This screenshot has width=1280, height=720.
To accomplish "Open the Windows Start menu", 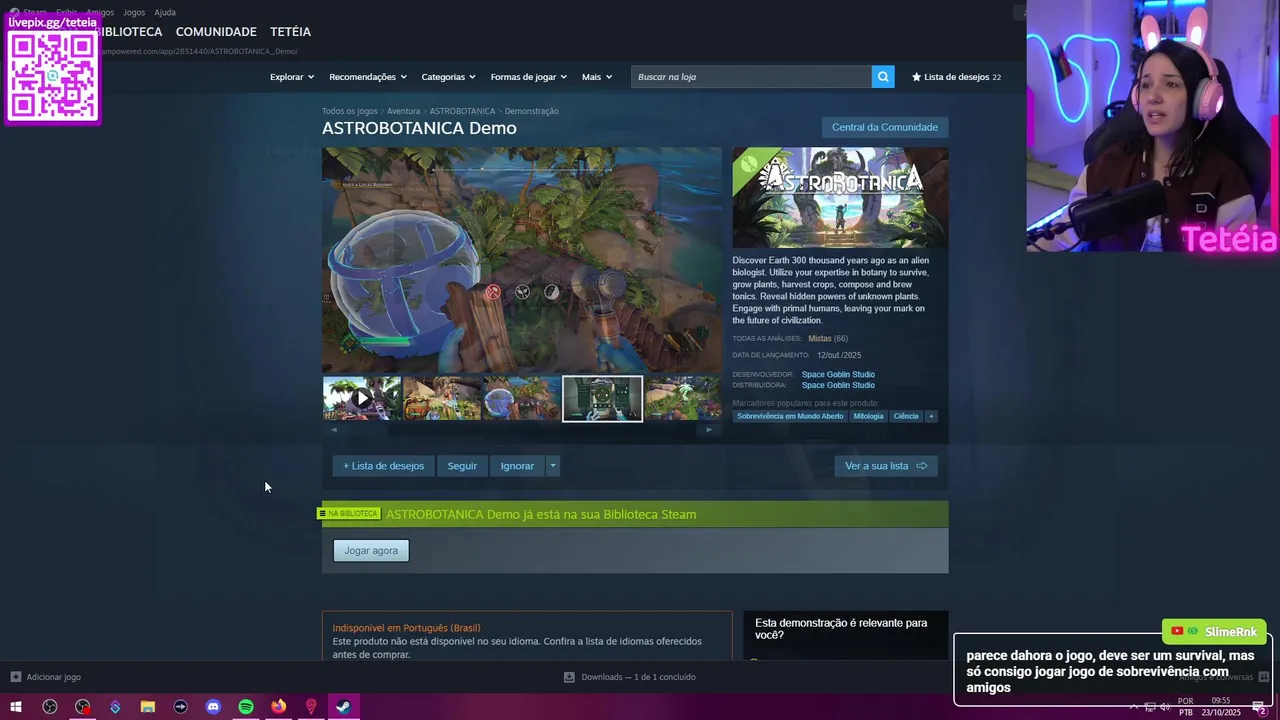I will coord(16,707).
